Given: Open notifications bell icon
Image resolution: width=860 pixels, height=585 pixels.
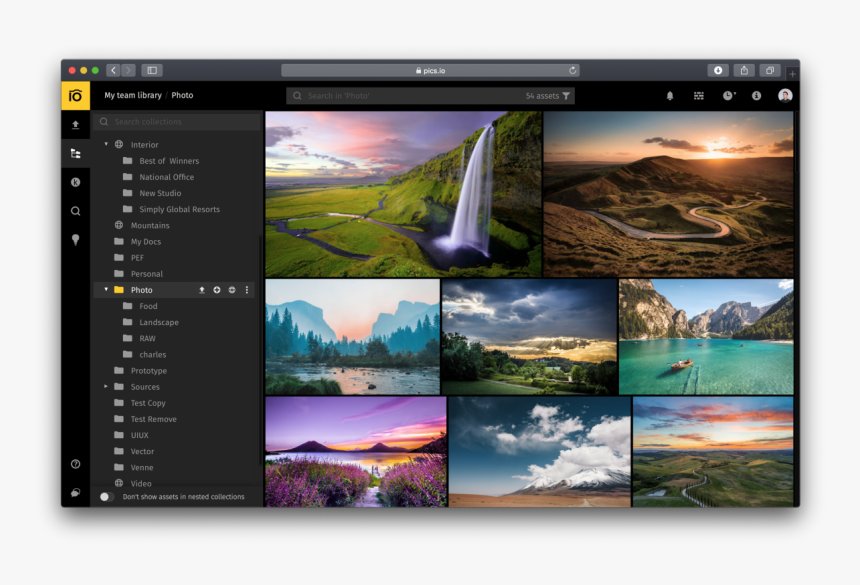Looking at the screenshot, I should (x=670, y=96).
